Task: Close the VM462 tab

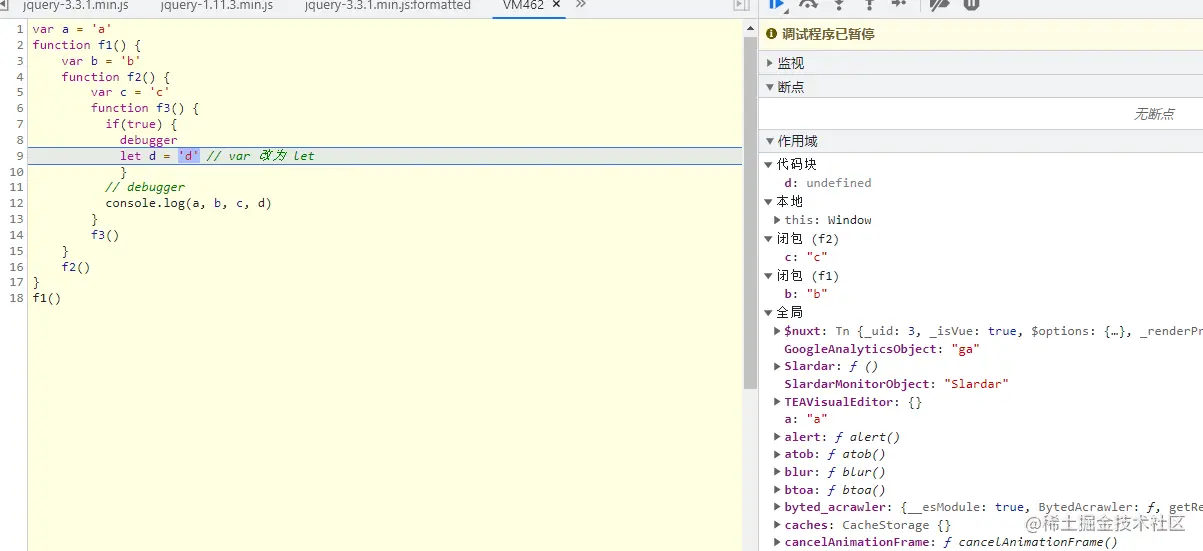Action: pyautogui.click(x=556, y=5)
